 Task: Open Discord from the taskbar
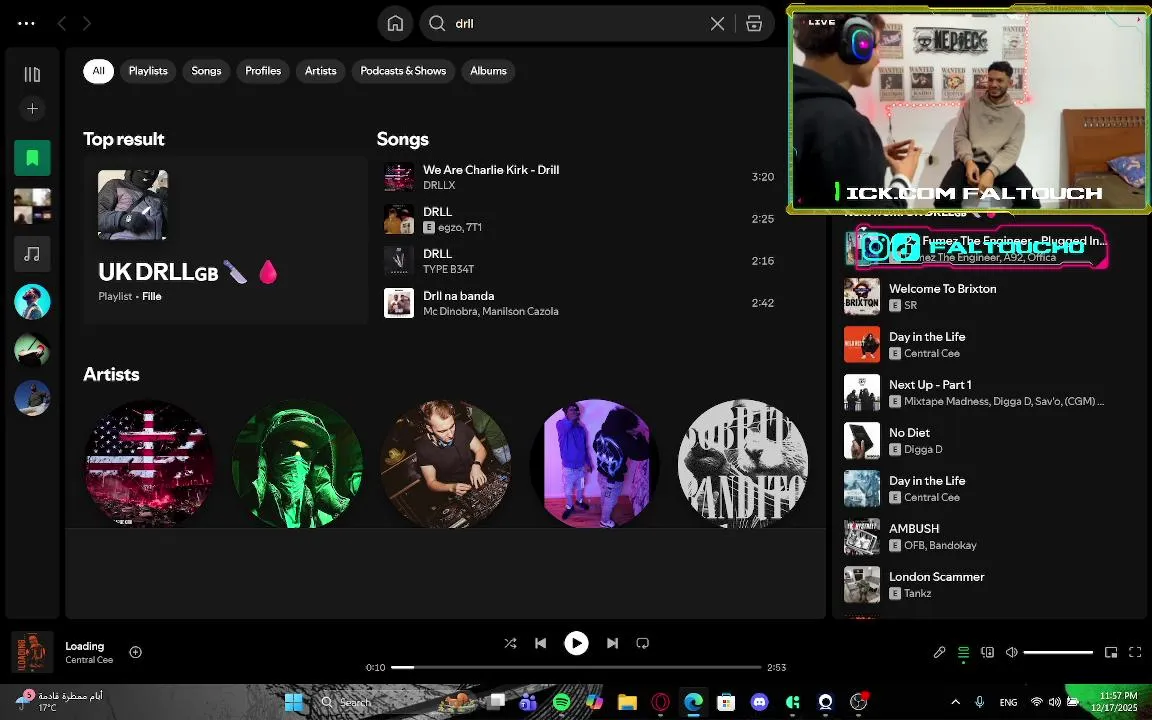pos(759,702)
